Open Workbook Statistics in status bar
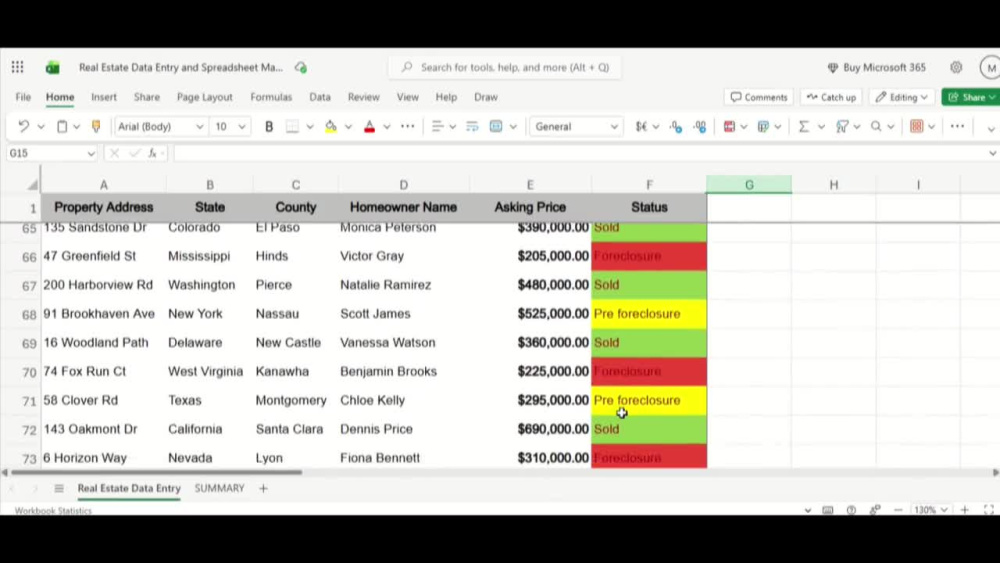This screenshot has width=1000, height=563. [53, 511]
